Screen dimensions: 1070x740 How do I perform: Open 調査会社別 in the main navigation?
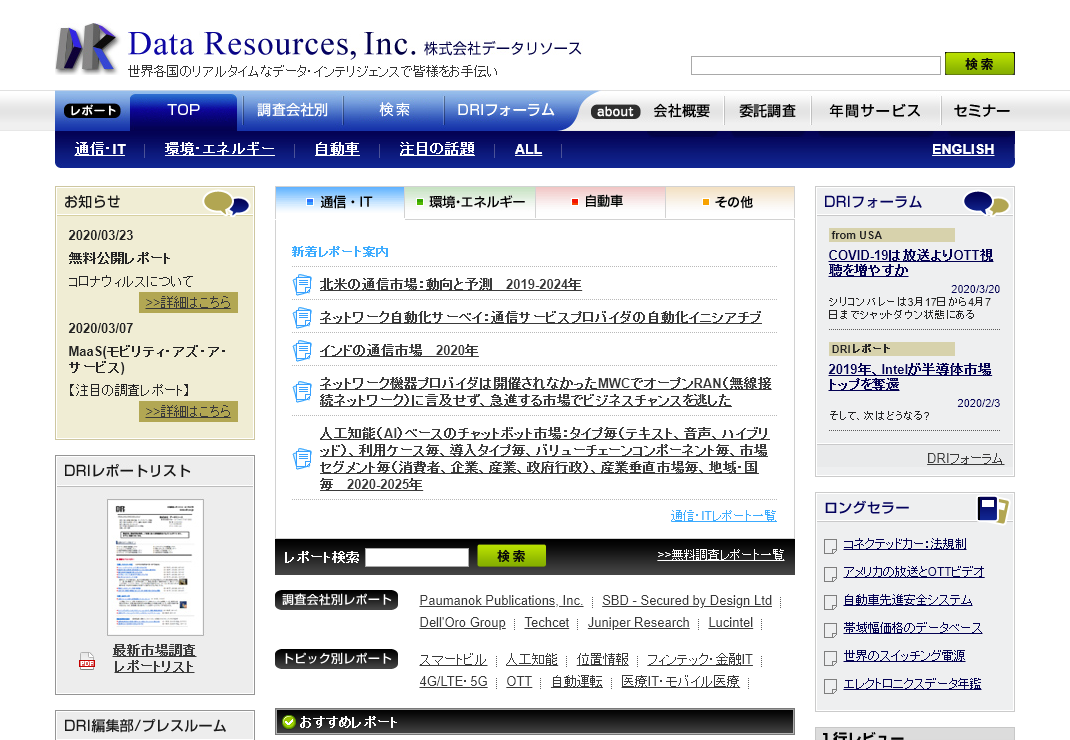click(x=292, y=111)
